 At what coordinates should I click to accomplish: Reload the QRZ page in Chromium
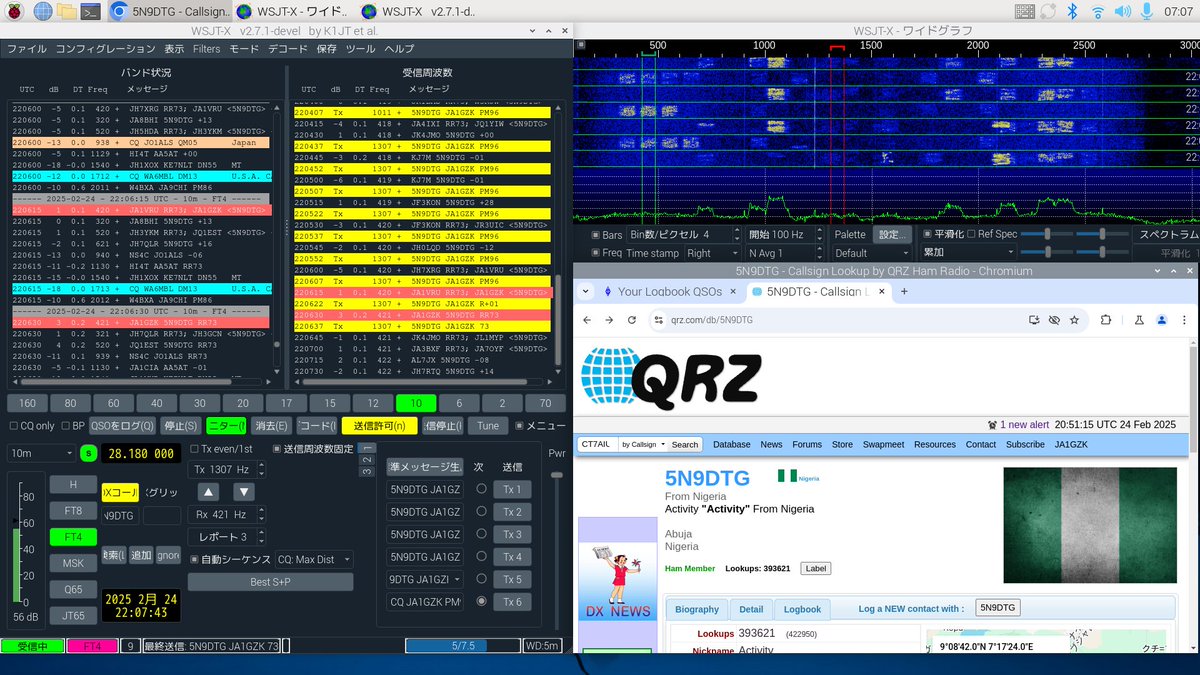pyautogui.click(x=632, y=320)
